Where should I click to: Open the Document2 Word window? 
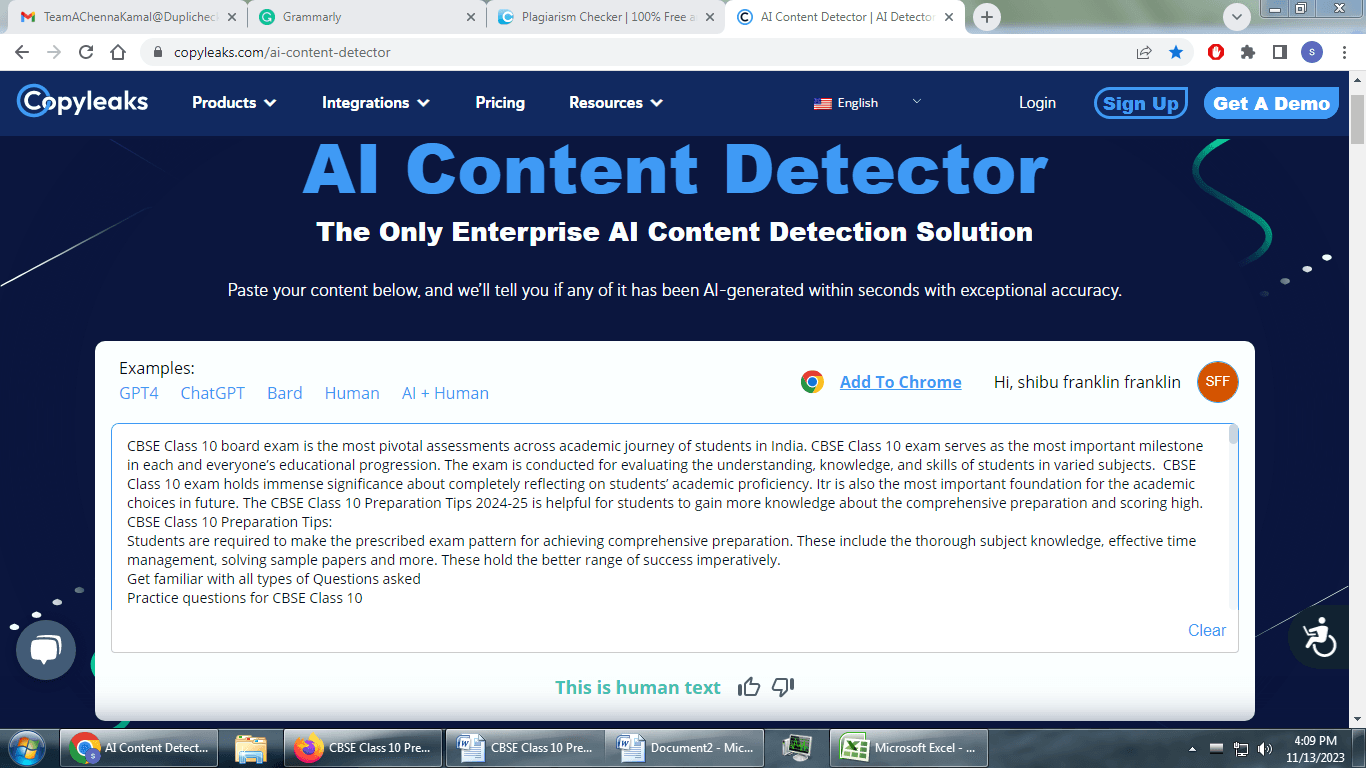click(687, 747)
